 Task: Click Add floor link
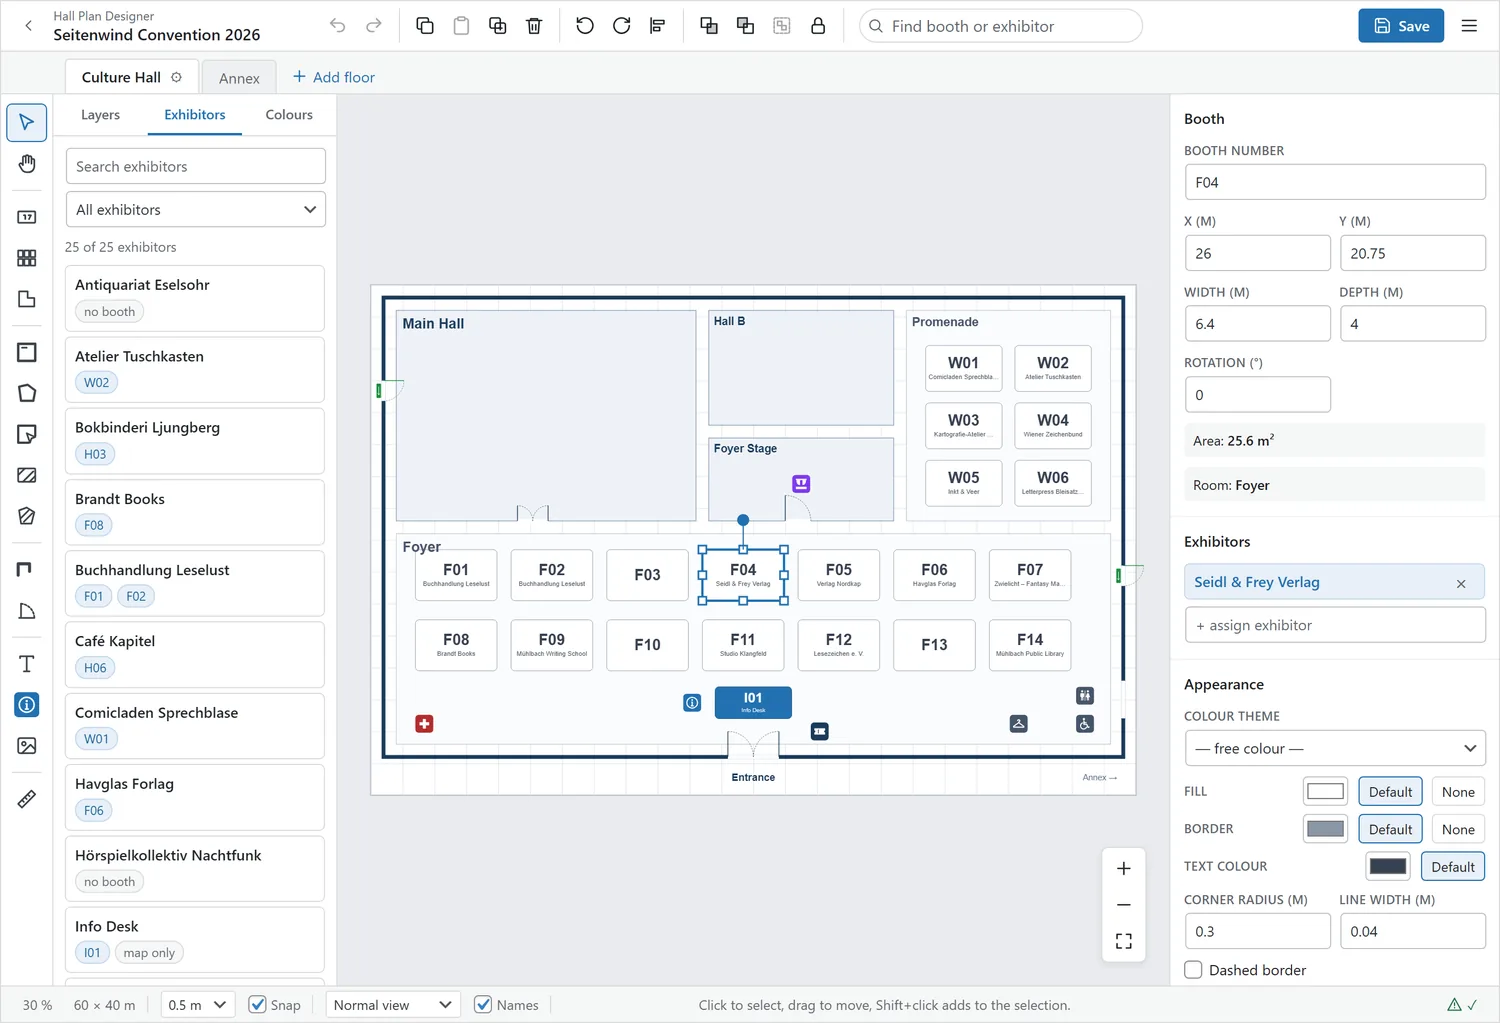[334, 77]
